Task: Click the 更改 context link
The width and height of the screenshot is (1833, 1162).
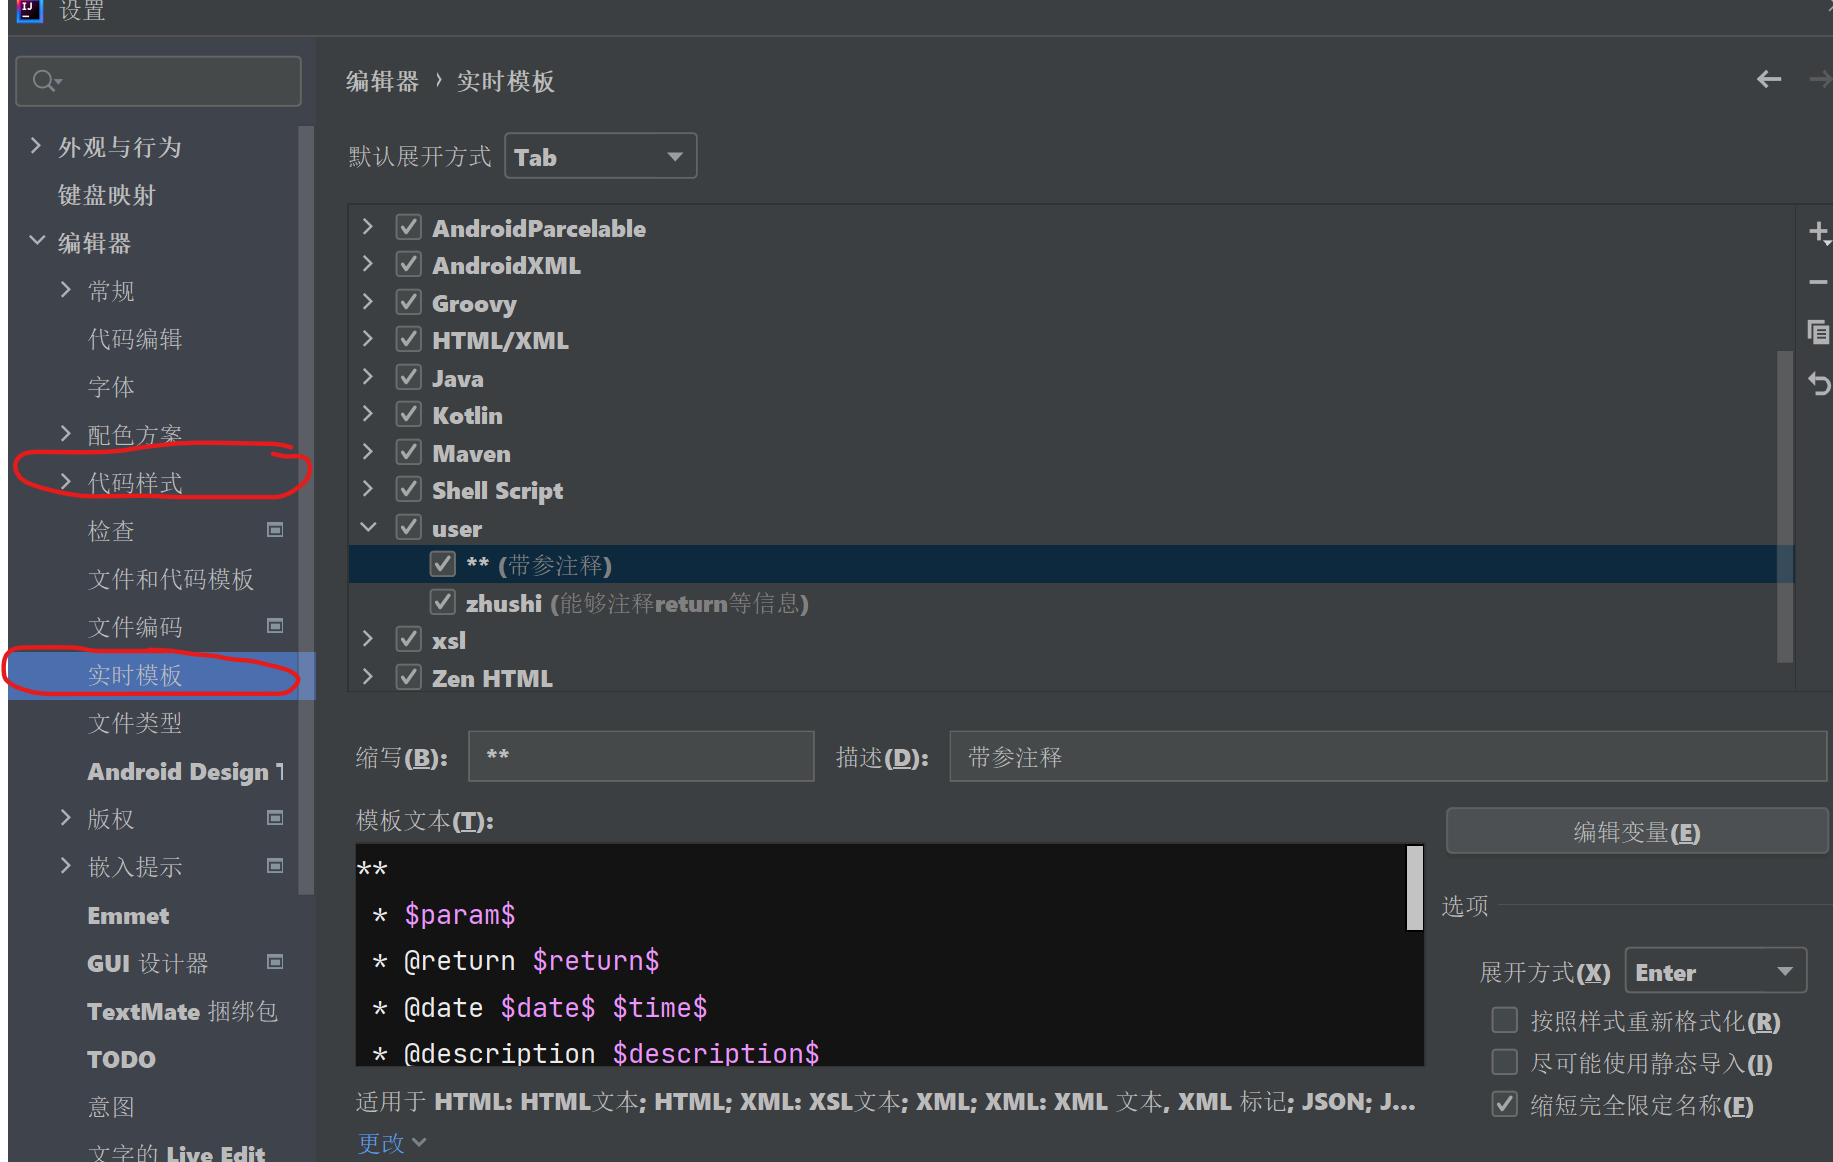Action: tap(391, 1143)
